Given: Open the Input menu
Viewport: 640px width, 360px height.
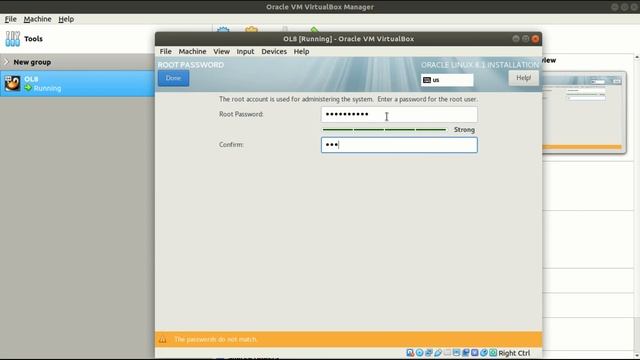Looking at the screenshot, I should [x=245, y=51].
